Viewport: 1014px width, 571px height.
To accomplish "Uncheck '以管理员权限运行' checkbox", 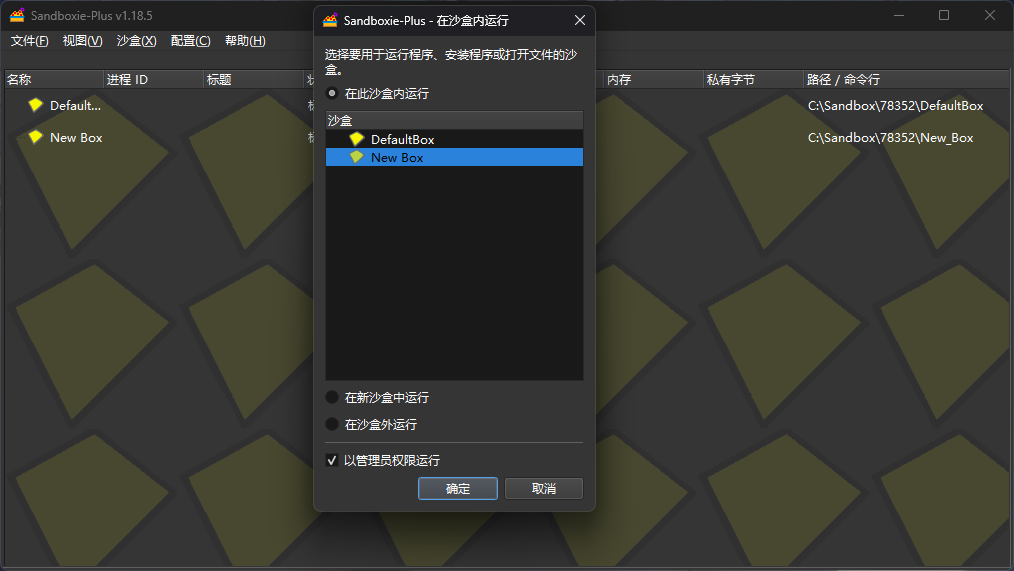I will (x=332, y=460).
